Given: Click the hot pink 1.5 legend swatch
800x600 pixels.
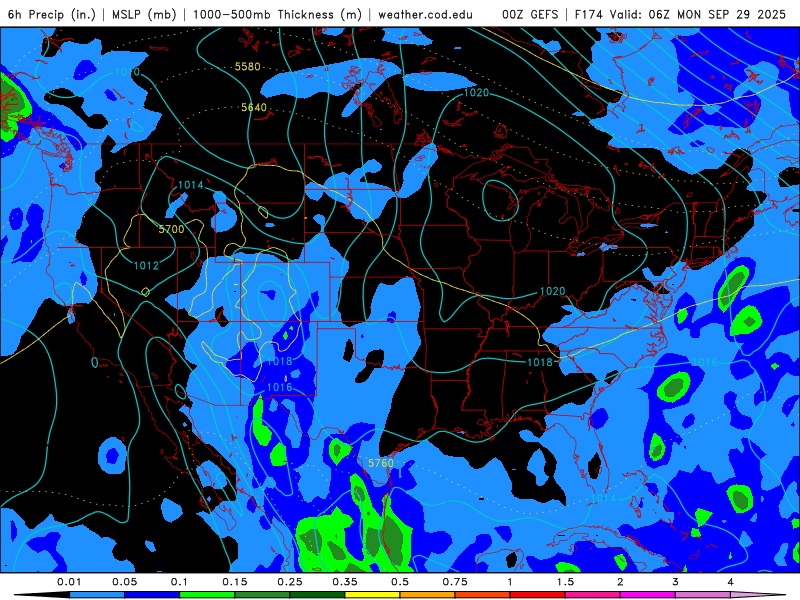Looking at the screenshot, I should point(593,595).
